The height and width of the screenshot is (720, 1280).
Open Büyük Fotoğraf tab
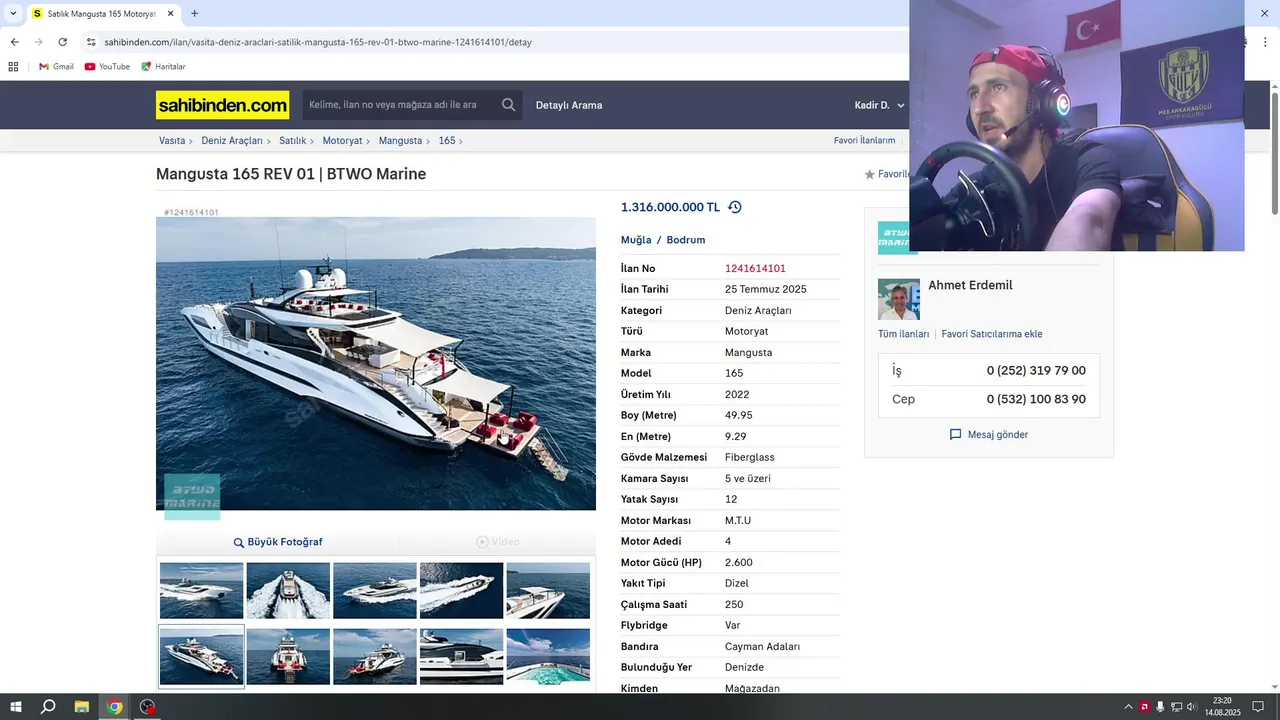(278, 542)
